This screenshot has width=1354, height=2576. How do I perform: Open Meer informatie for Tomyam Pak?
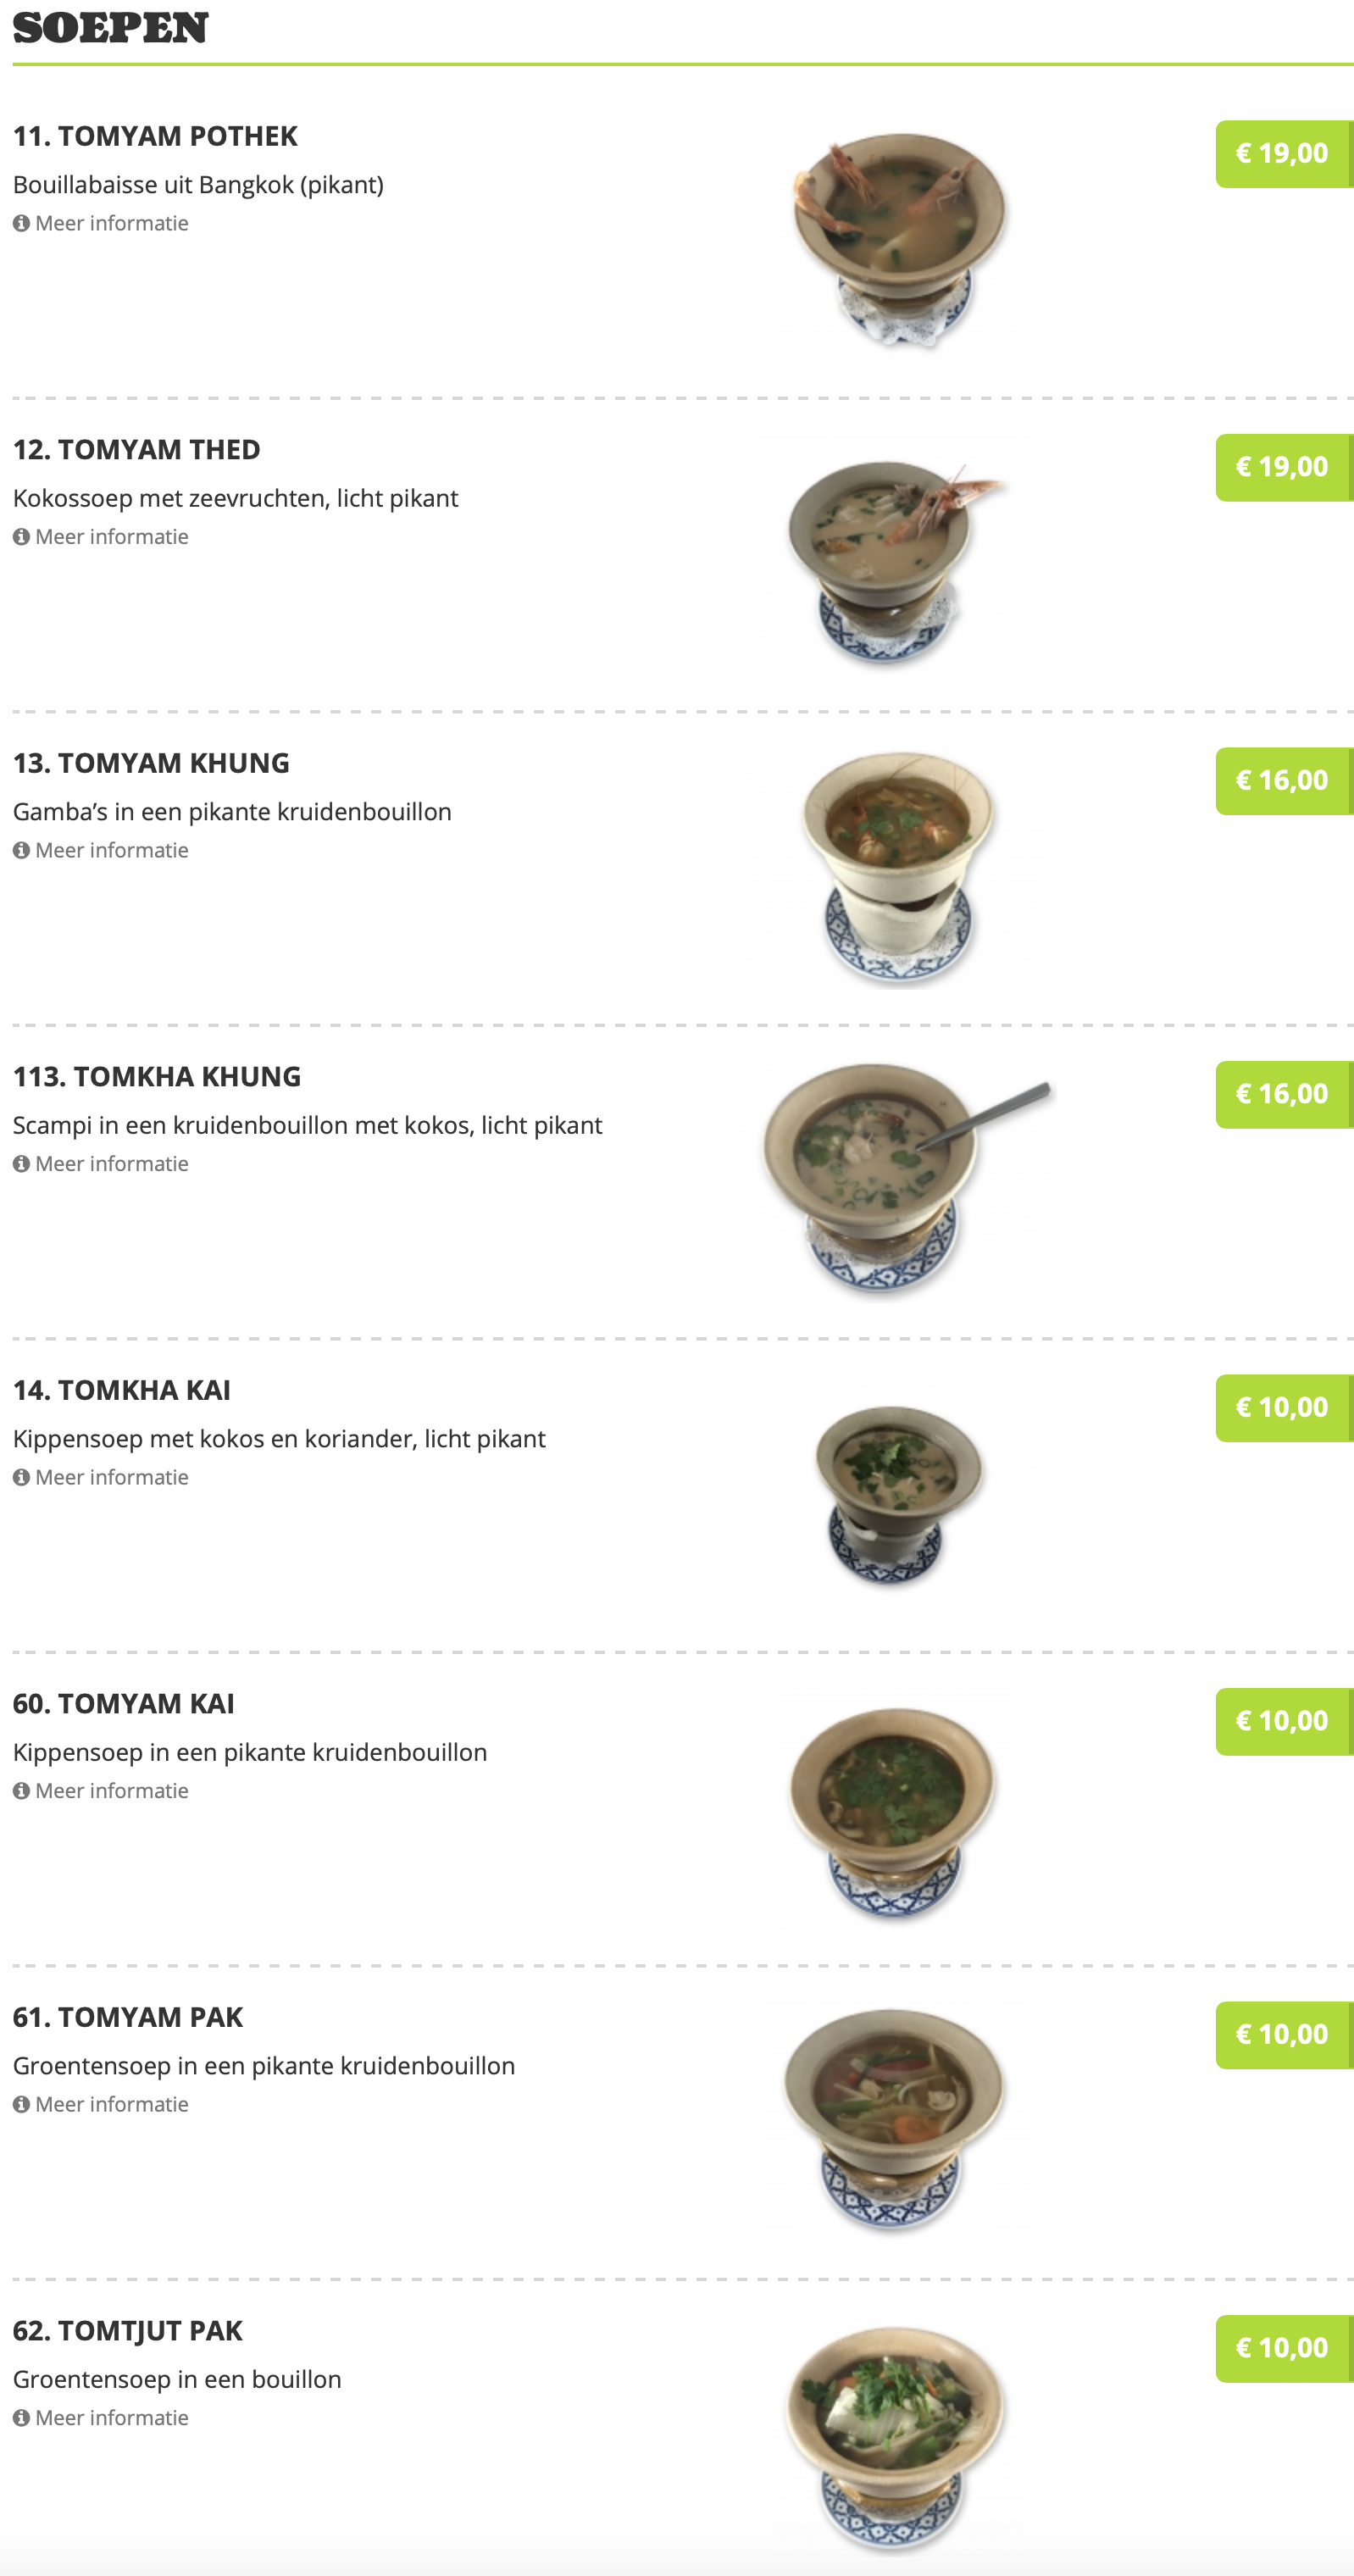coord(101,2104)
